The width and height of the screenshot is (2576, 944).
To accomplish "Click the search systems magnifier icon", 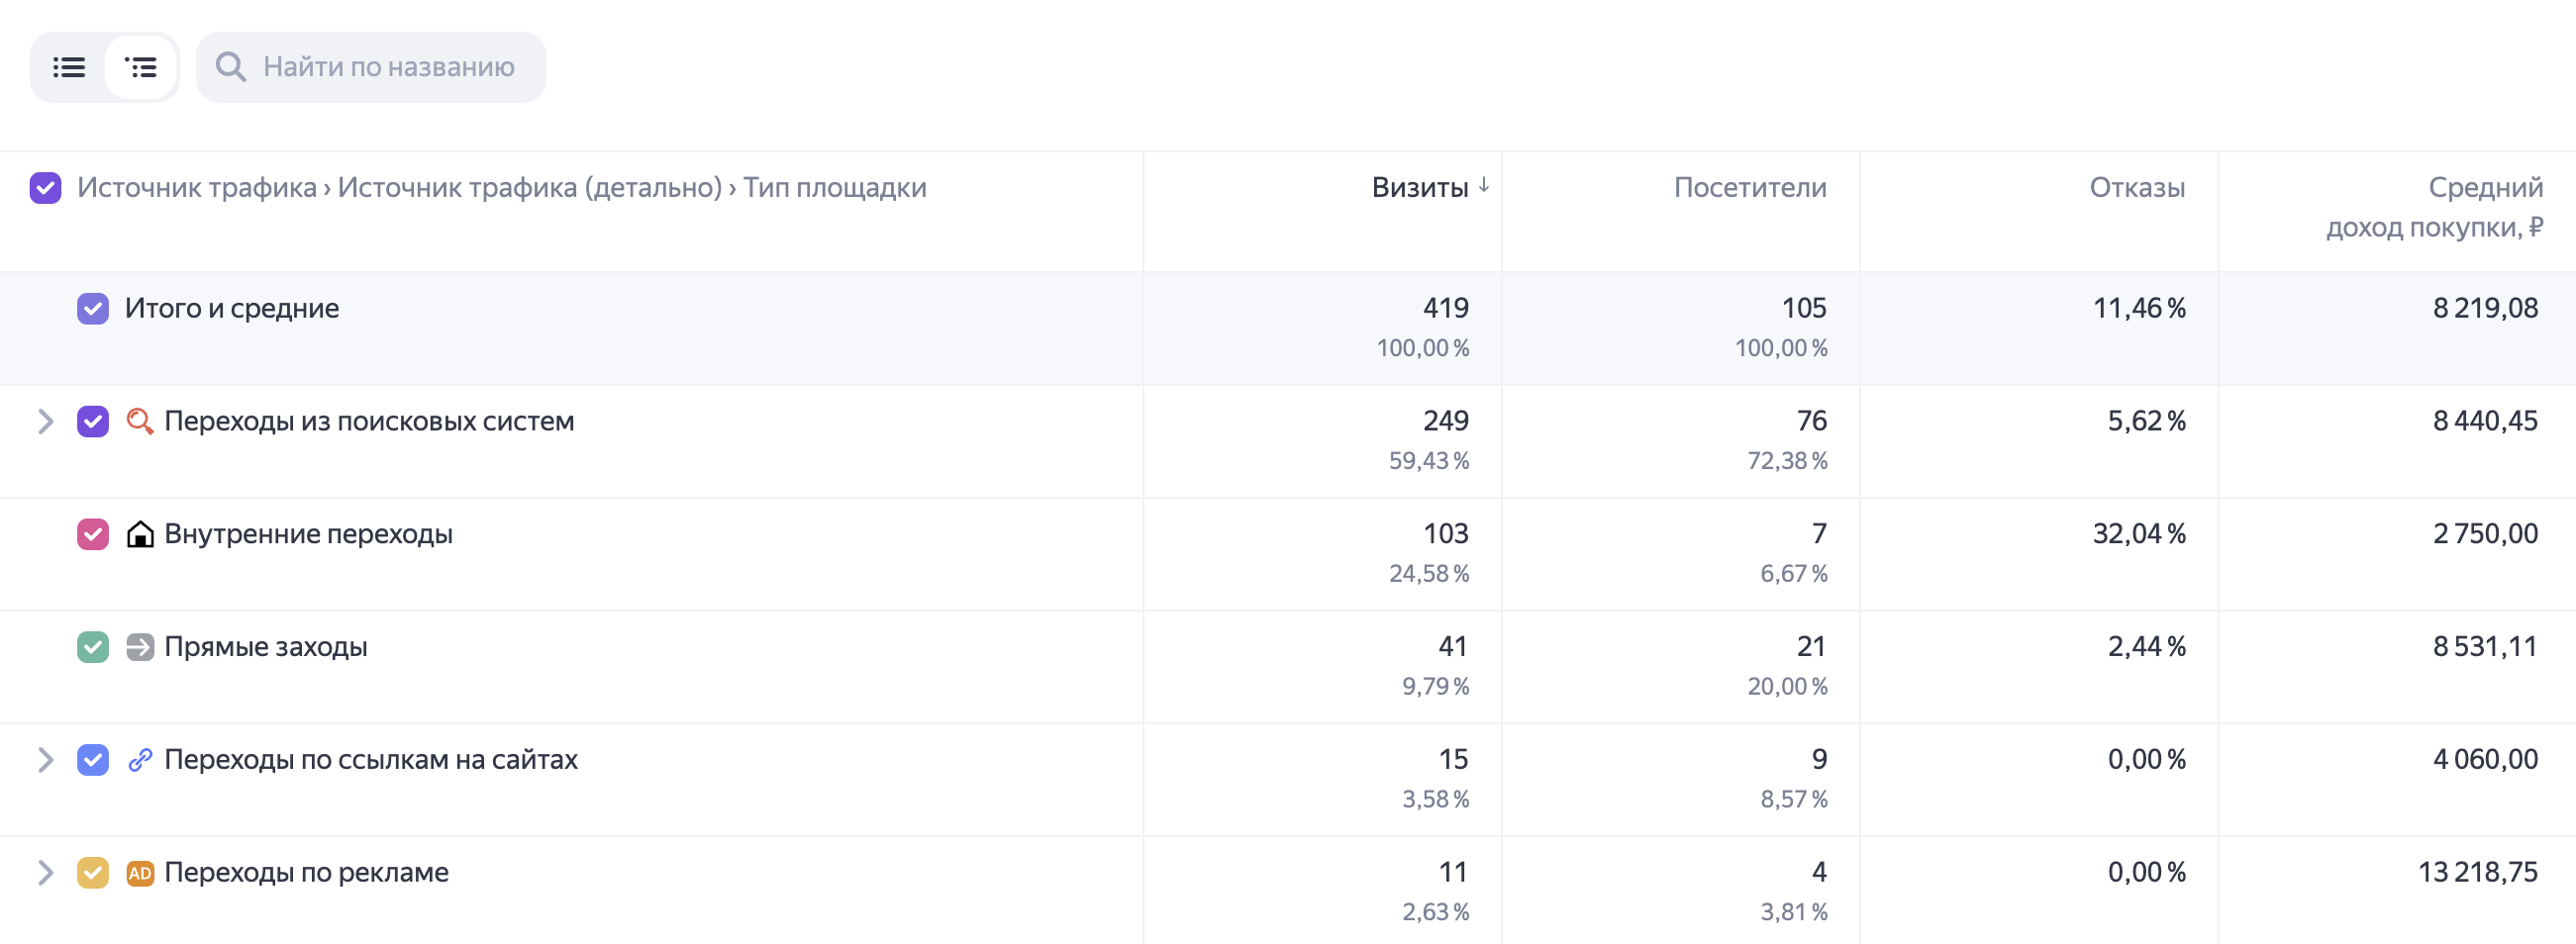I will (x=140, y=421).
